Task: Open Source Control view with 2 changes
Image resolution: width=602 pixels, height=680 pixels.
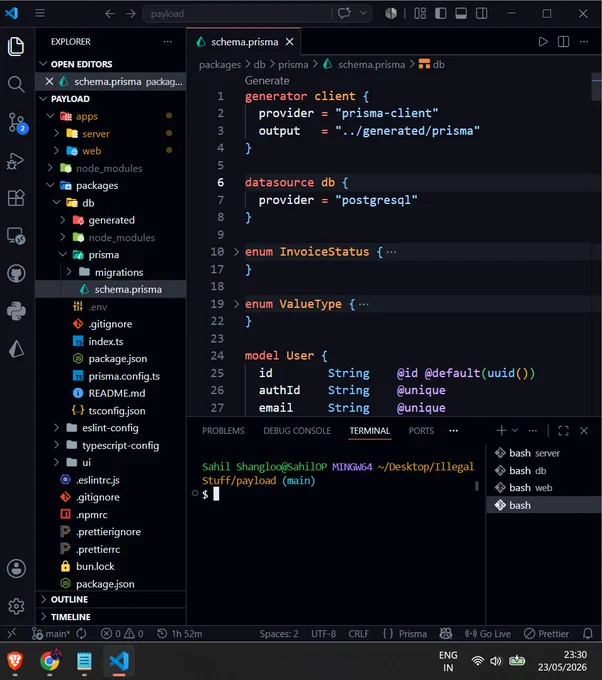Action: (x=17, y=123)
